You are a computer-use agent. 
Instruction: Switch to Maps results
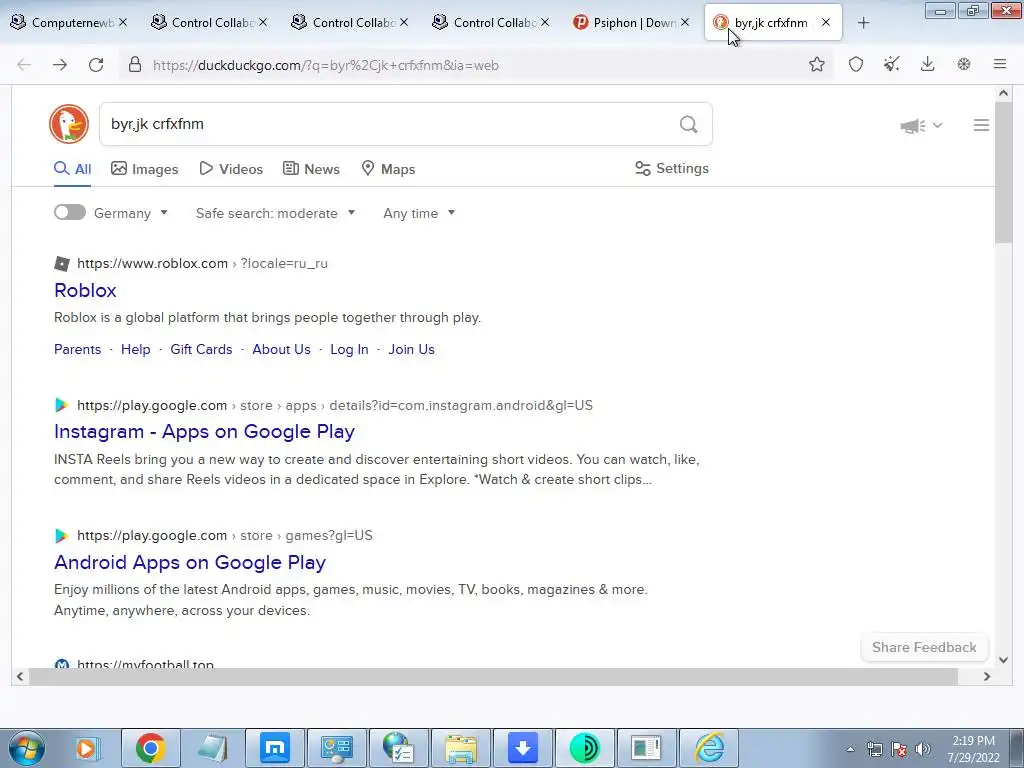click(389, 169)
